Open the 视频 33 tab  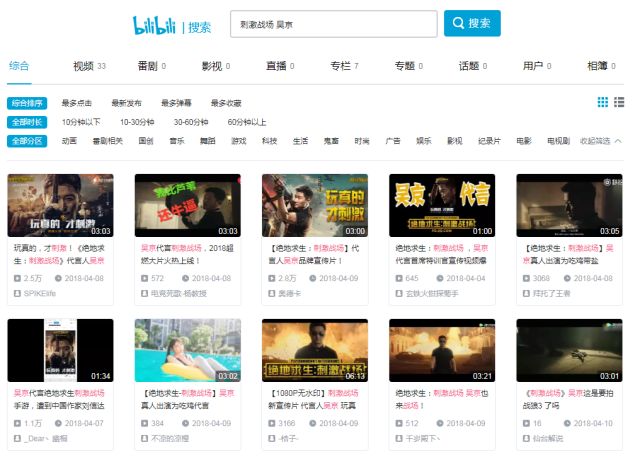click(89, 66)
